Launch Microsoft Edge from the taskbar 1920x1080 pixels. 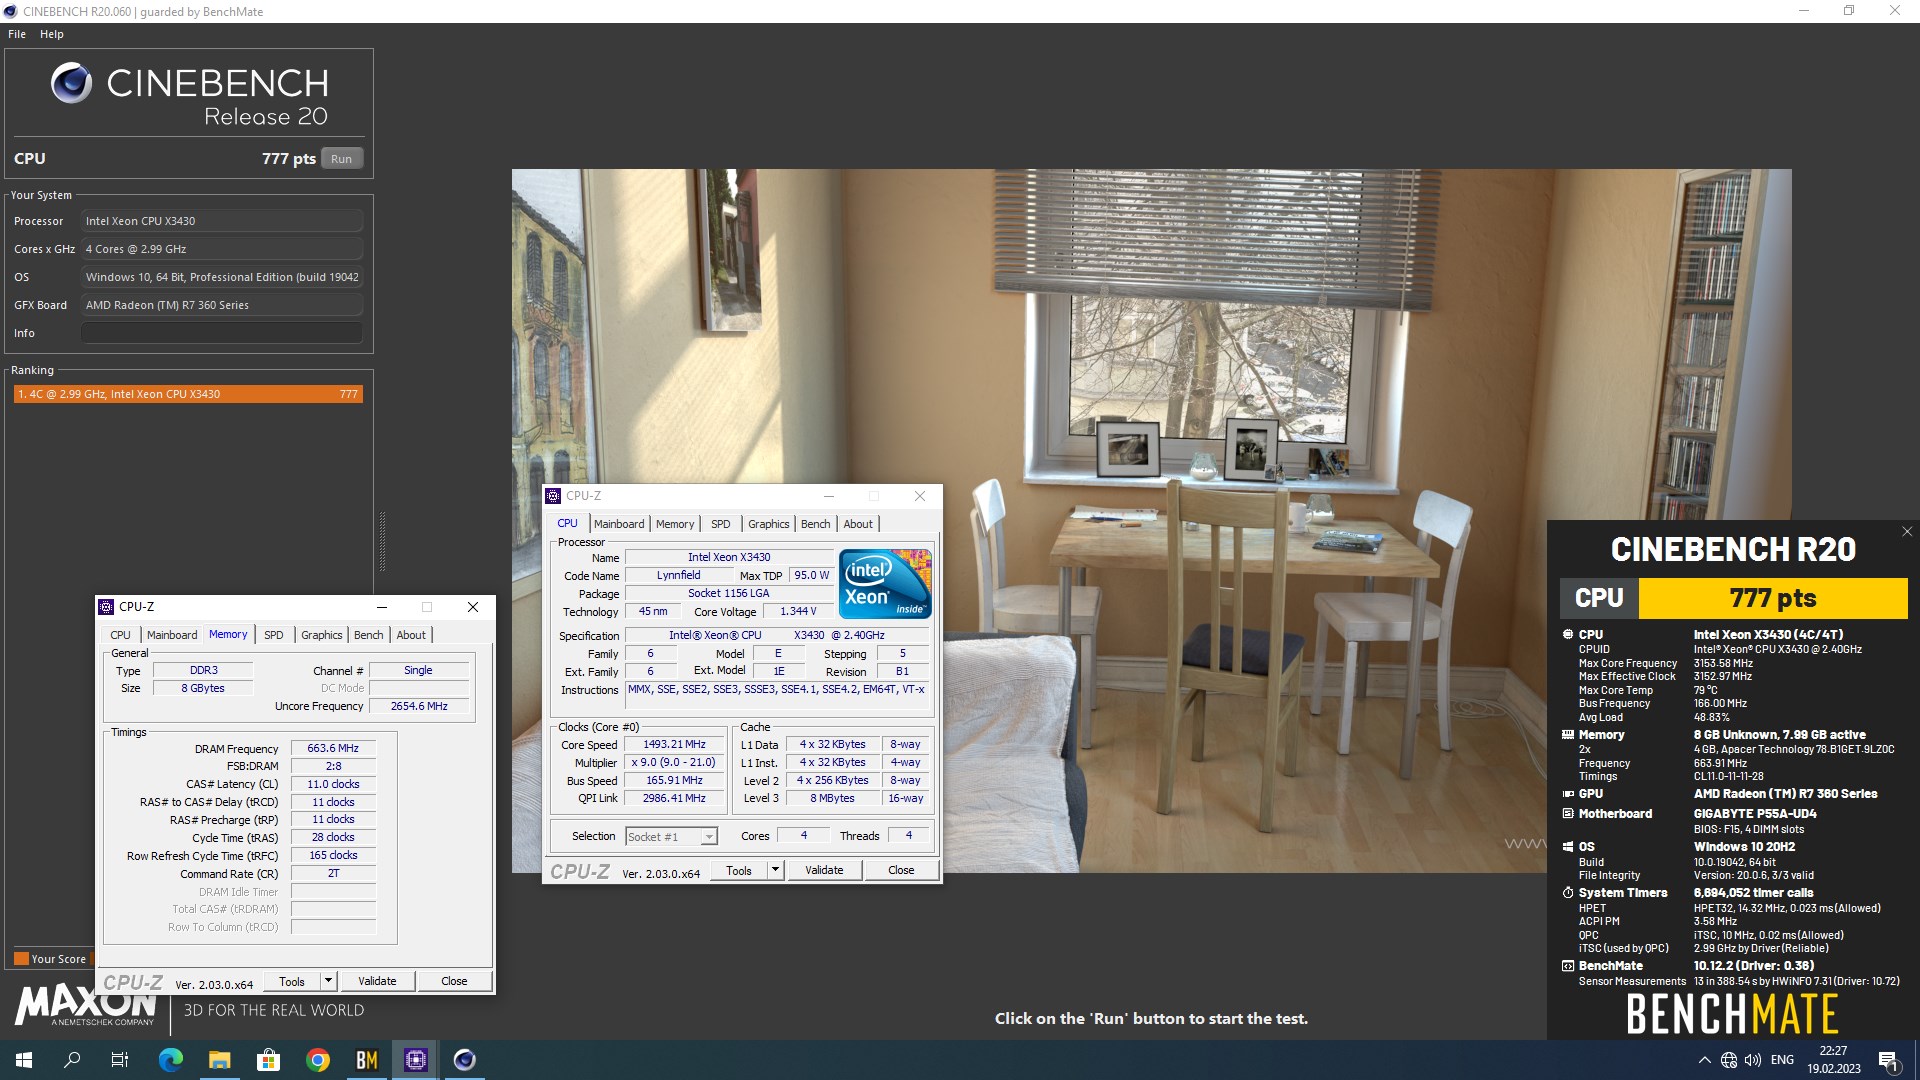click(x=170, y=1060)
